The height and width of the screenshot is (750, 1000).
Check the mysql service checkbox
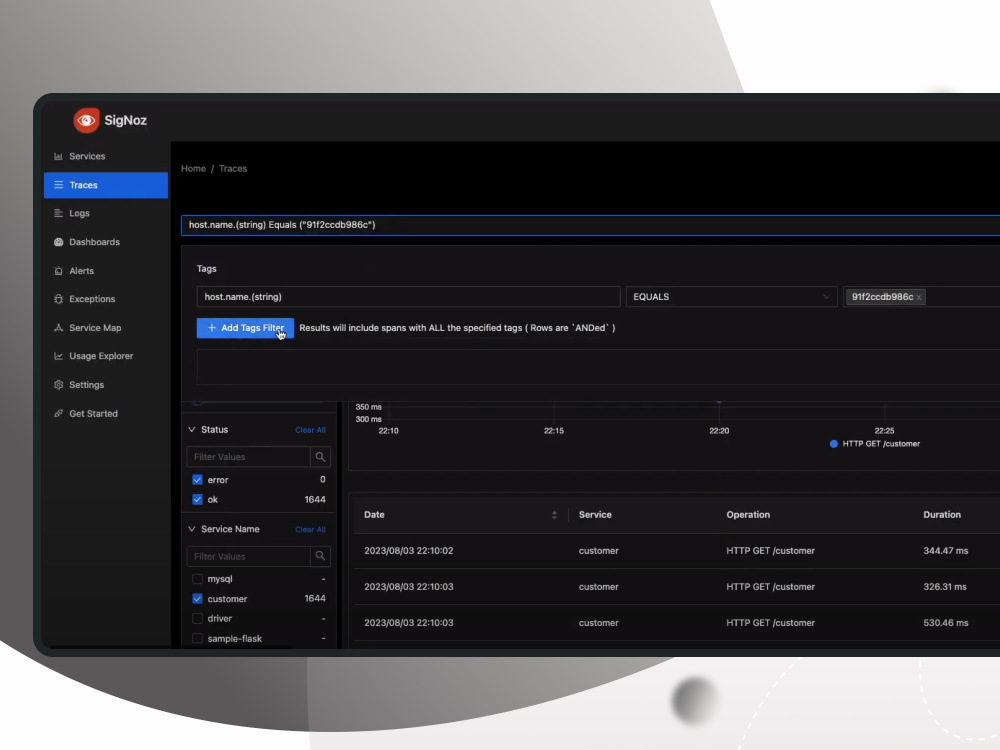pos(197,579)
